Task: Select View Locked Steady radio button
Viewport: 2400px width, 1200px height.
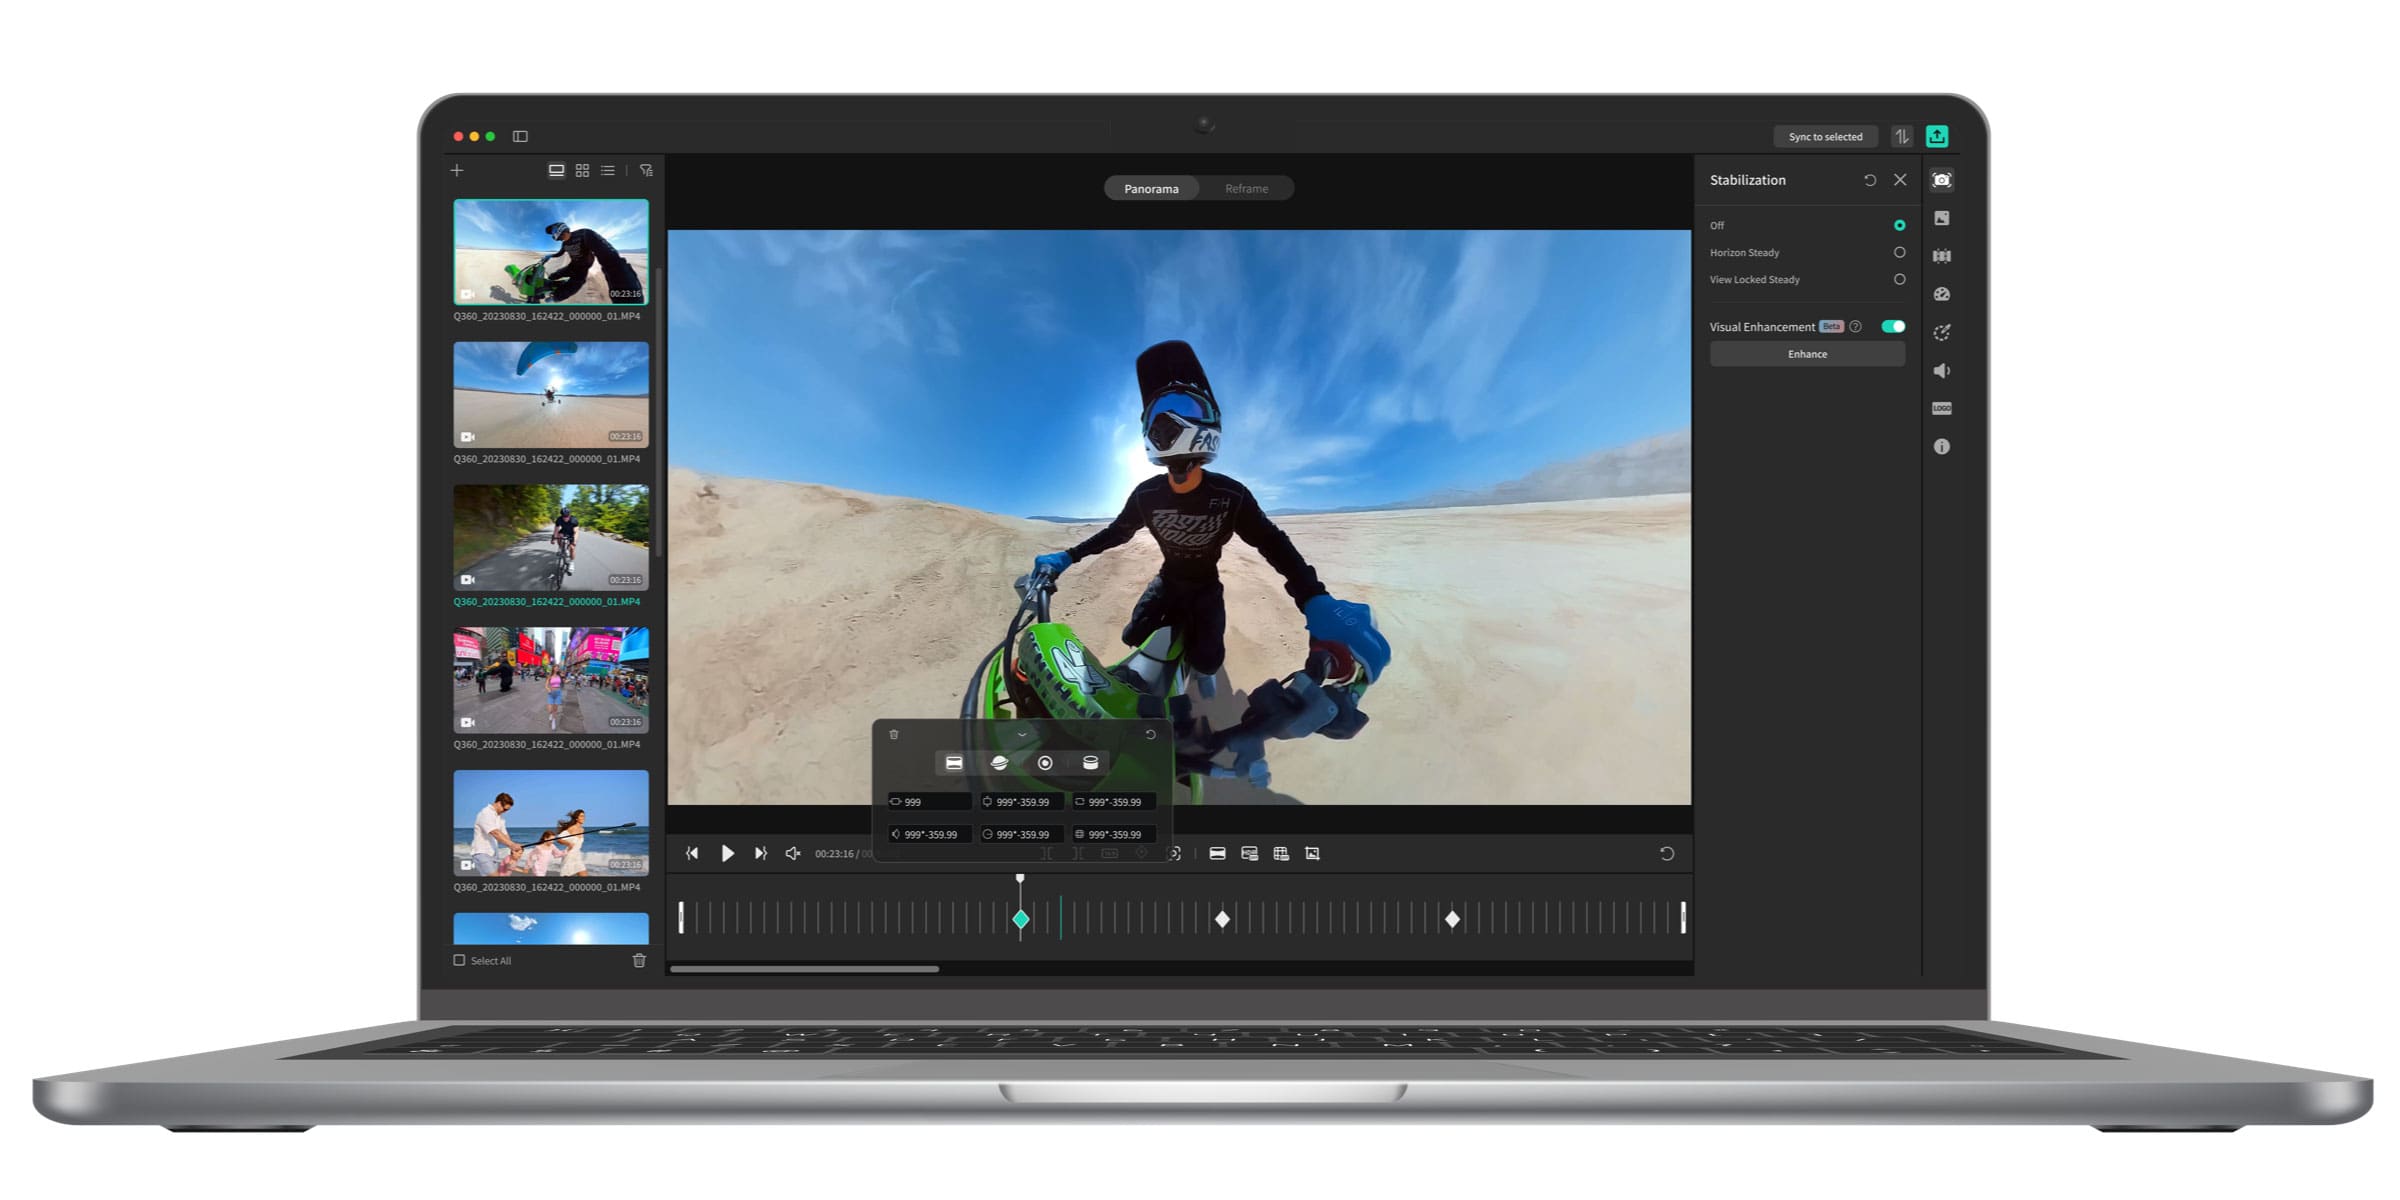Action: click(1899, 280)
